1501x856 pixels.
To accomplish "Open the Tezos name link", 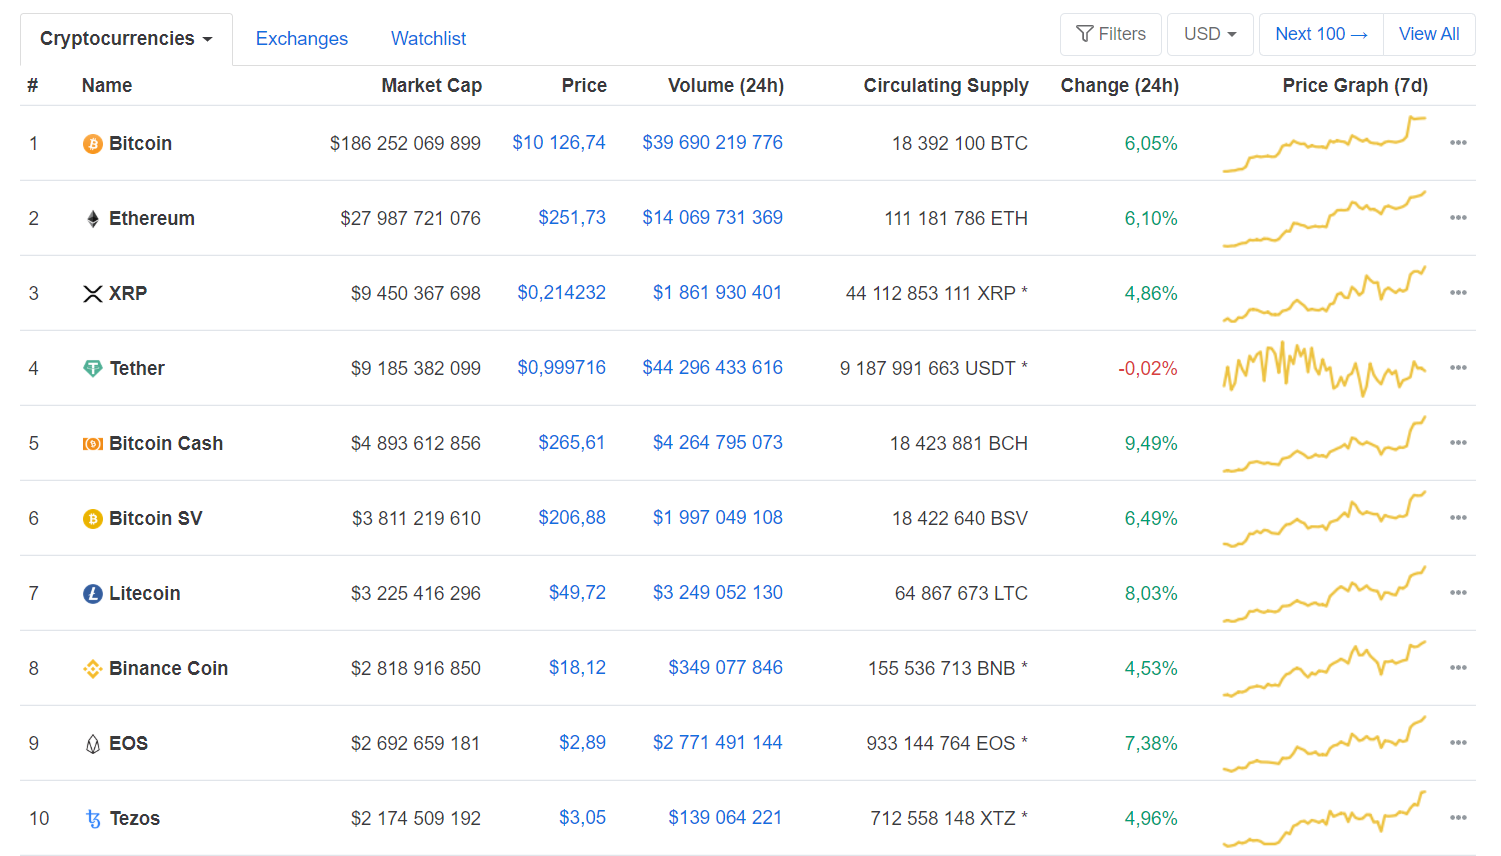I will [x=135, y=819].
